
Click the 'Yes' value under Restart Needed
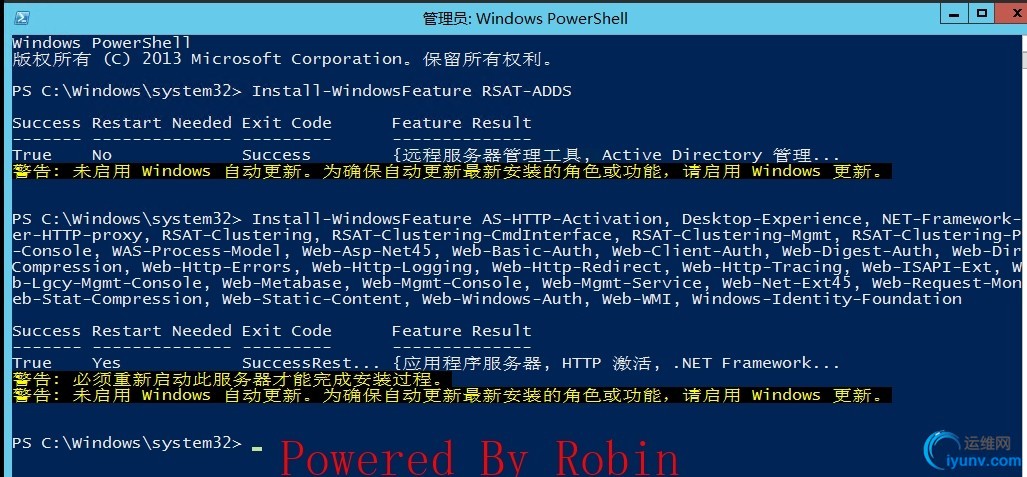(106, 363)
